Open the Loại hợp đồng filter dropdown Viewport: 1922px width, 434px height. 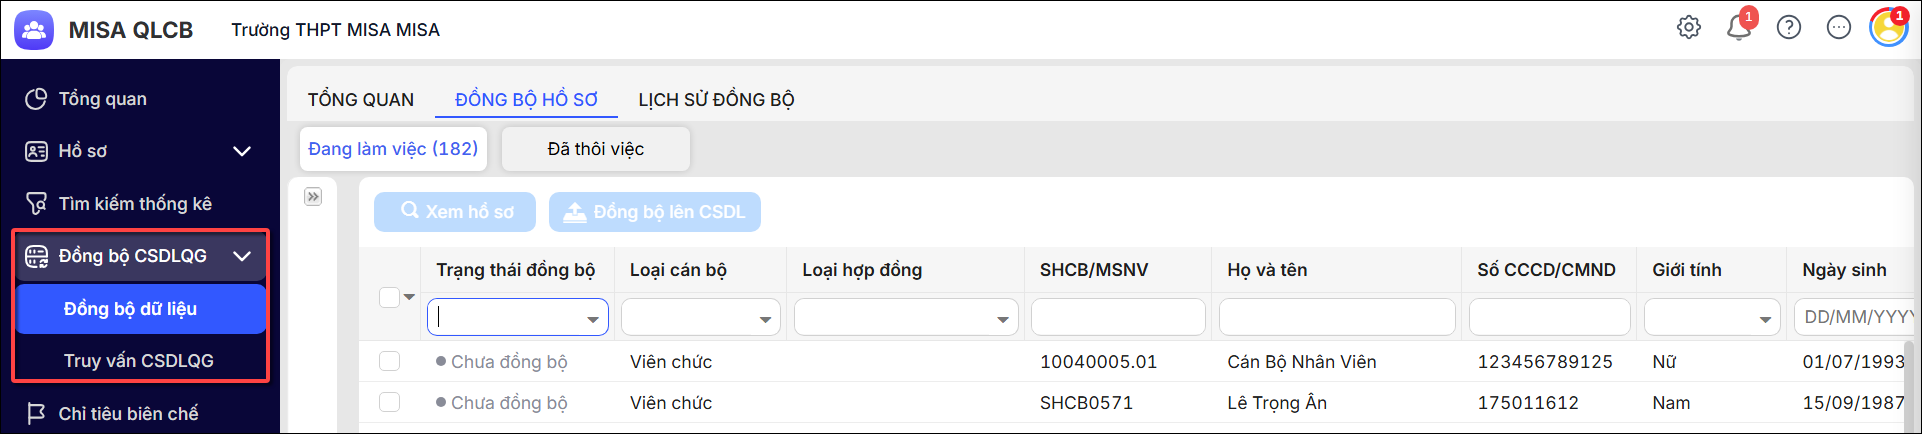(x=906, y=317)
